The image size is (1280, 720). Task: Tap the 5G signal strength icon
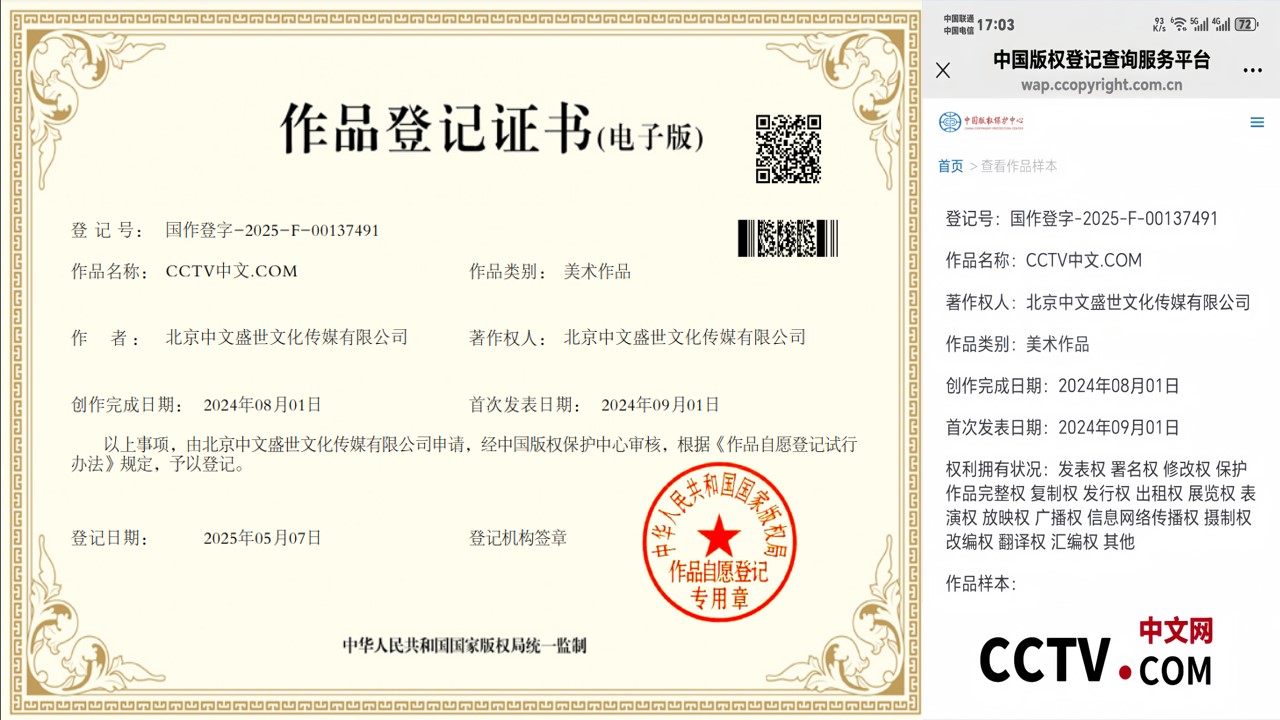[1199, 24]
